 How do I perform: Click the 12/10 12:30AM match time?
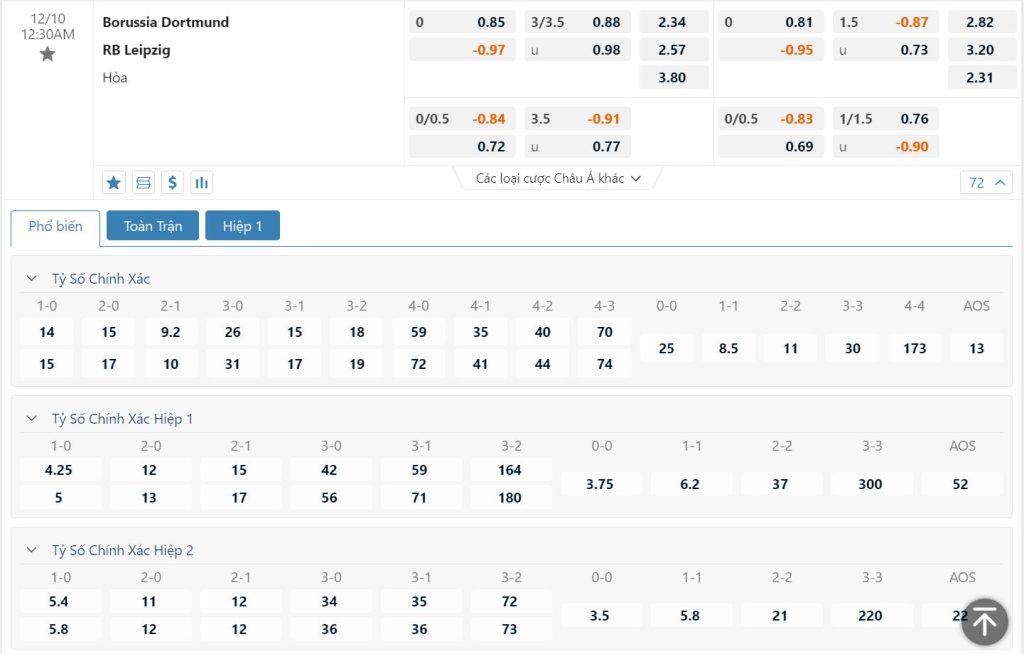pyautogui.click(x=48, y=27)
